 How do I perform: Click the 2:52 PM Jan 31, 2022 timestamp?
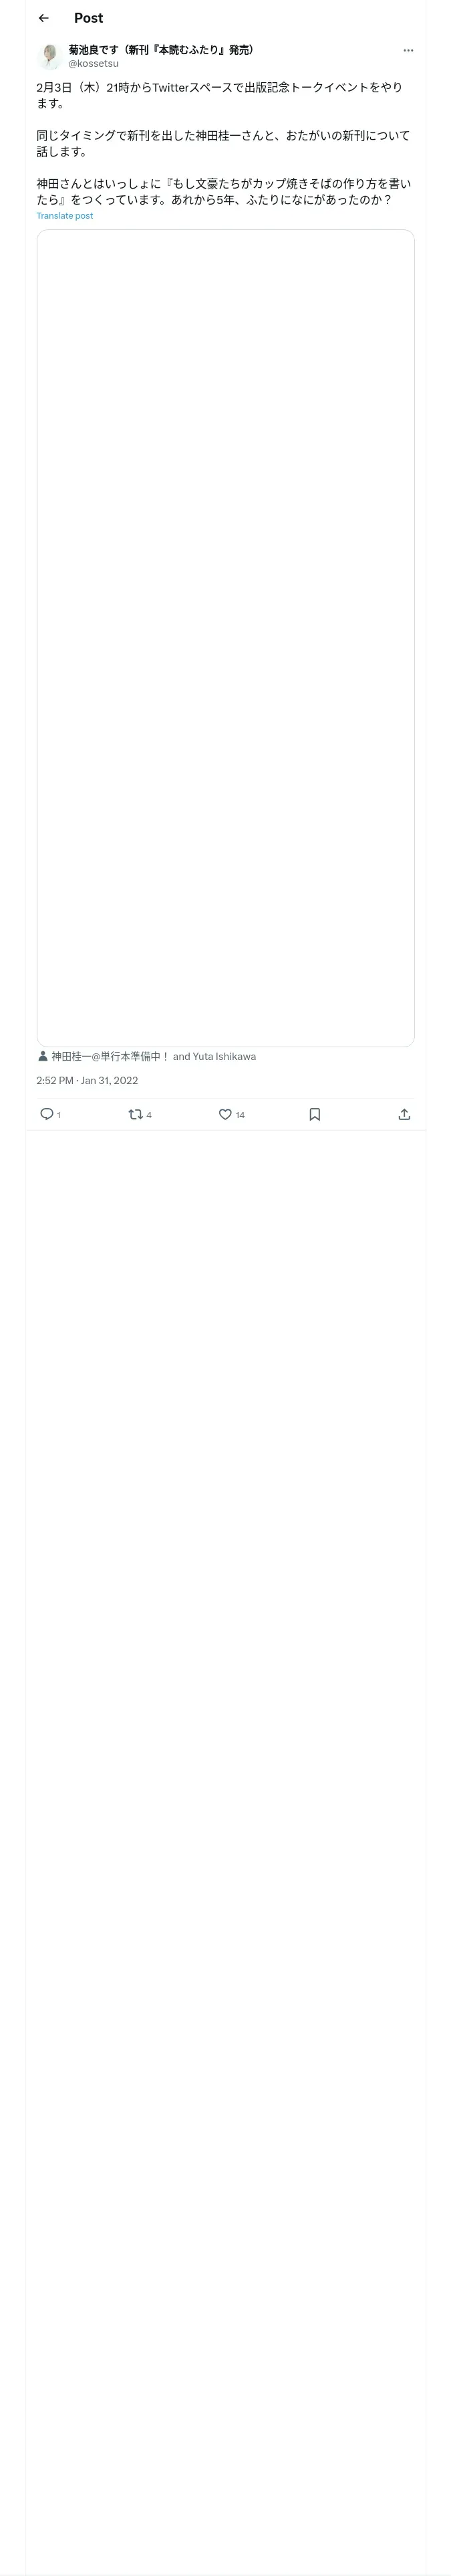[x=87, y=1080]
